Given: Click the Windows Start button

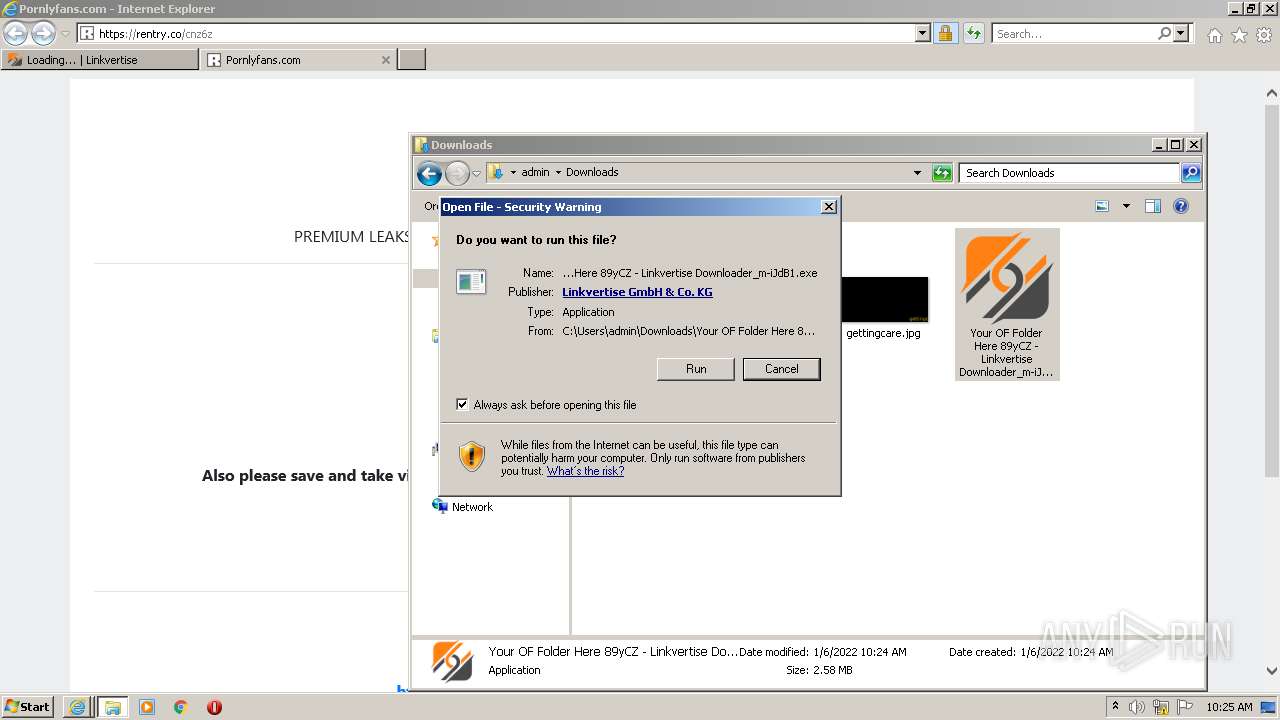Looking at the screenshot, I should pos(28,706).
